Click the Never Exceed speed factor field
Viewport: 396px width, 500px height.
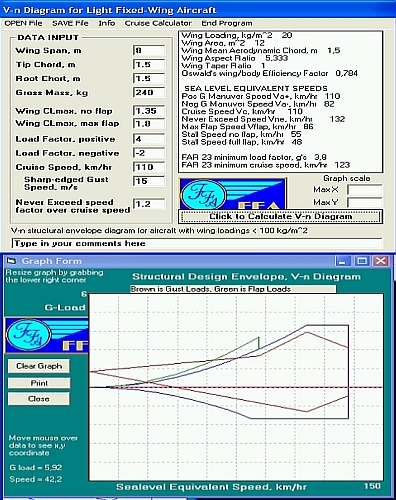coord(149,204)
